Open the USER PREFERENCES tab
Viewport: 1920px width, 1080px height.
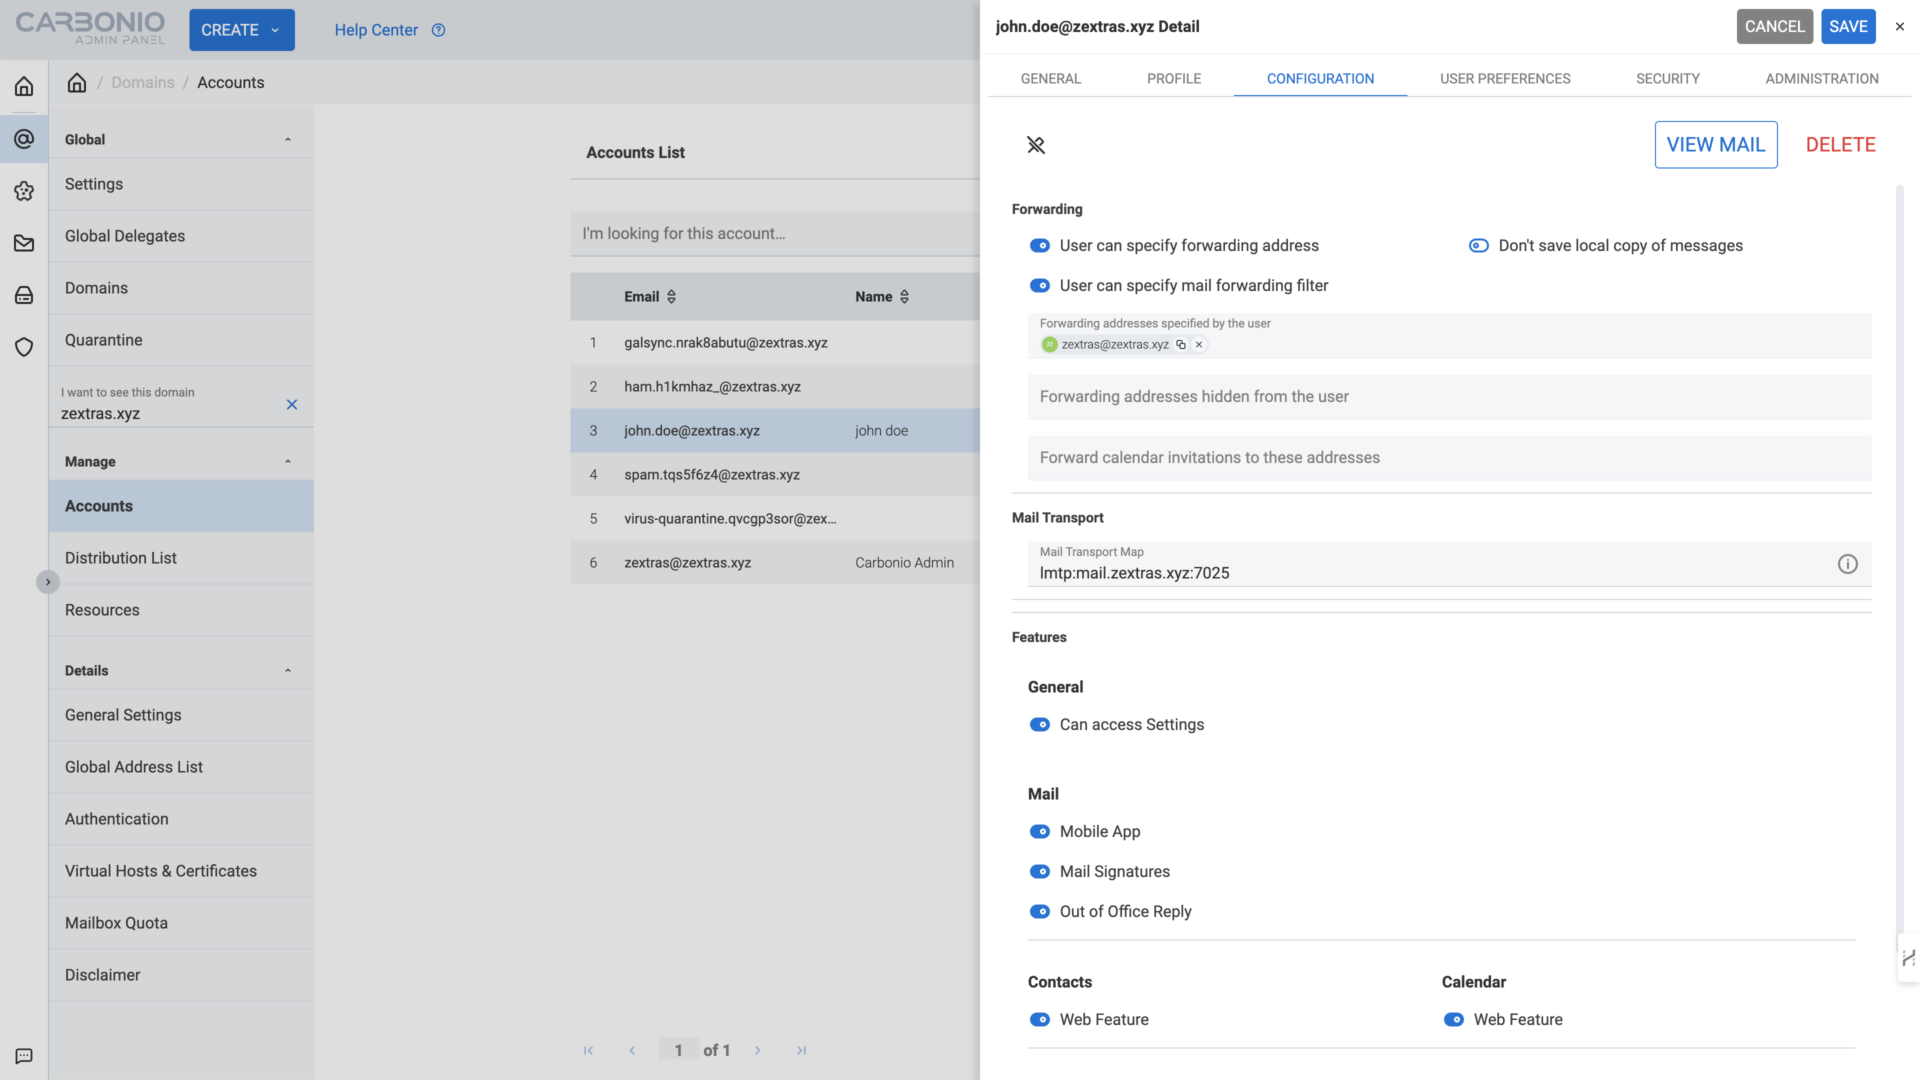click(x=1504, y=78)
